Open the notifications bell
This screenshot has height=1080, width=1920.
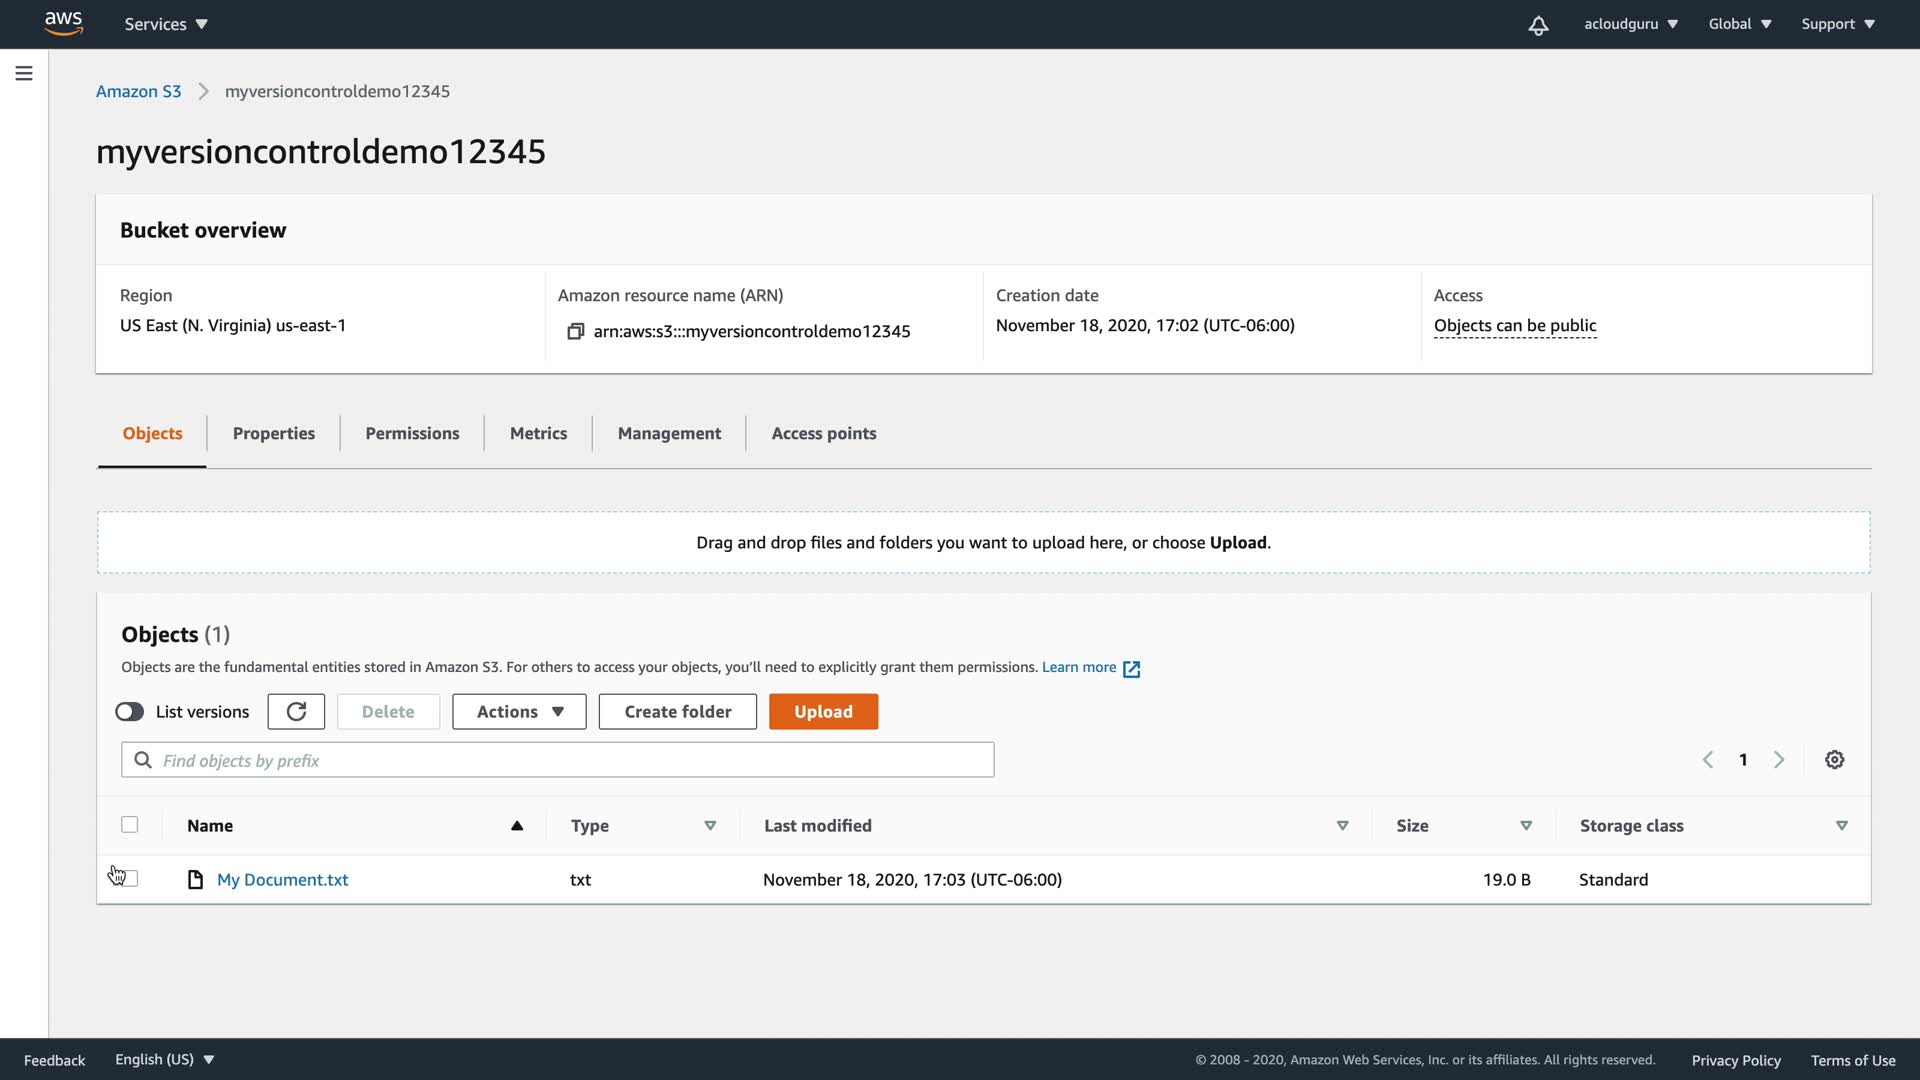click(1538, 25)
